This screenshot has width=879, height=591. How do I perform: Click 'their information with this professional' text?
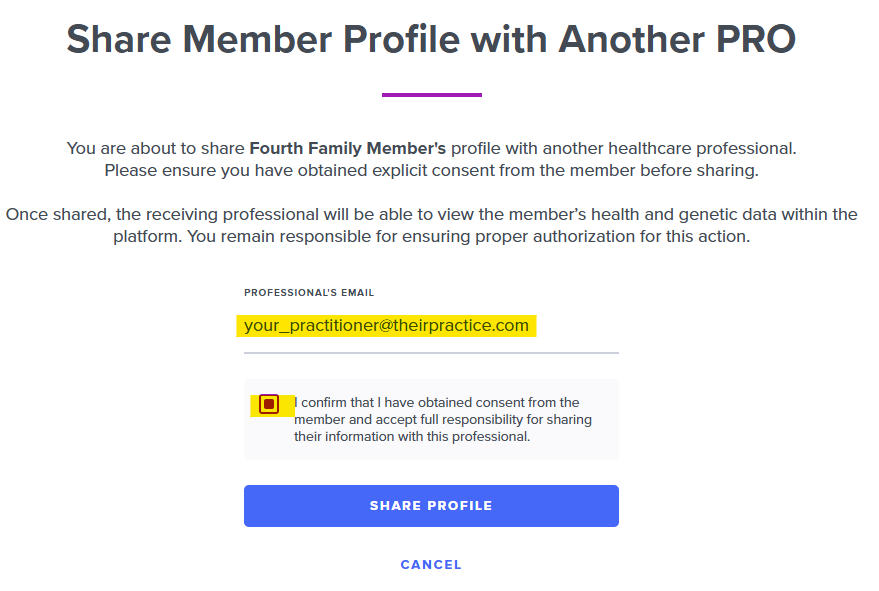coord(411,437)
